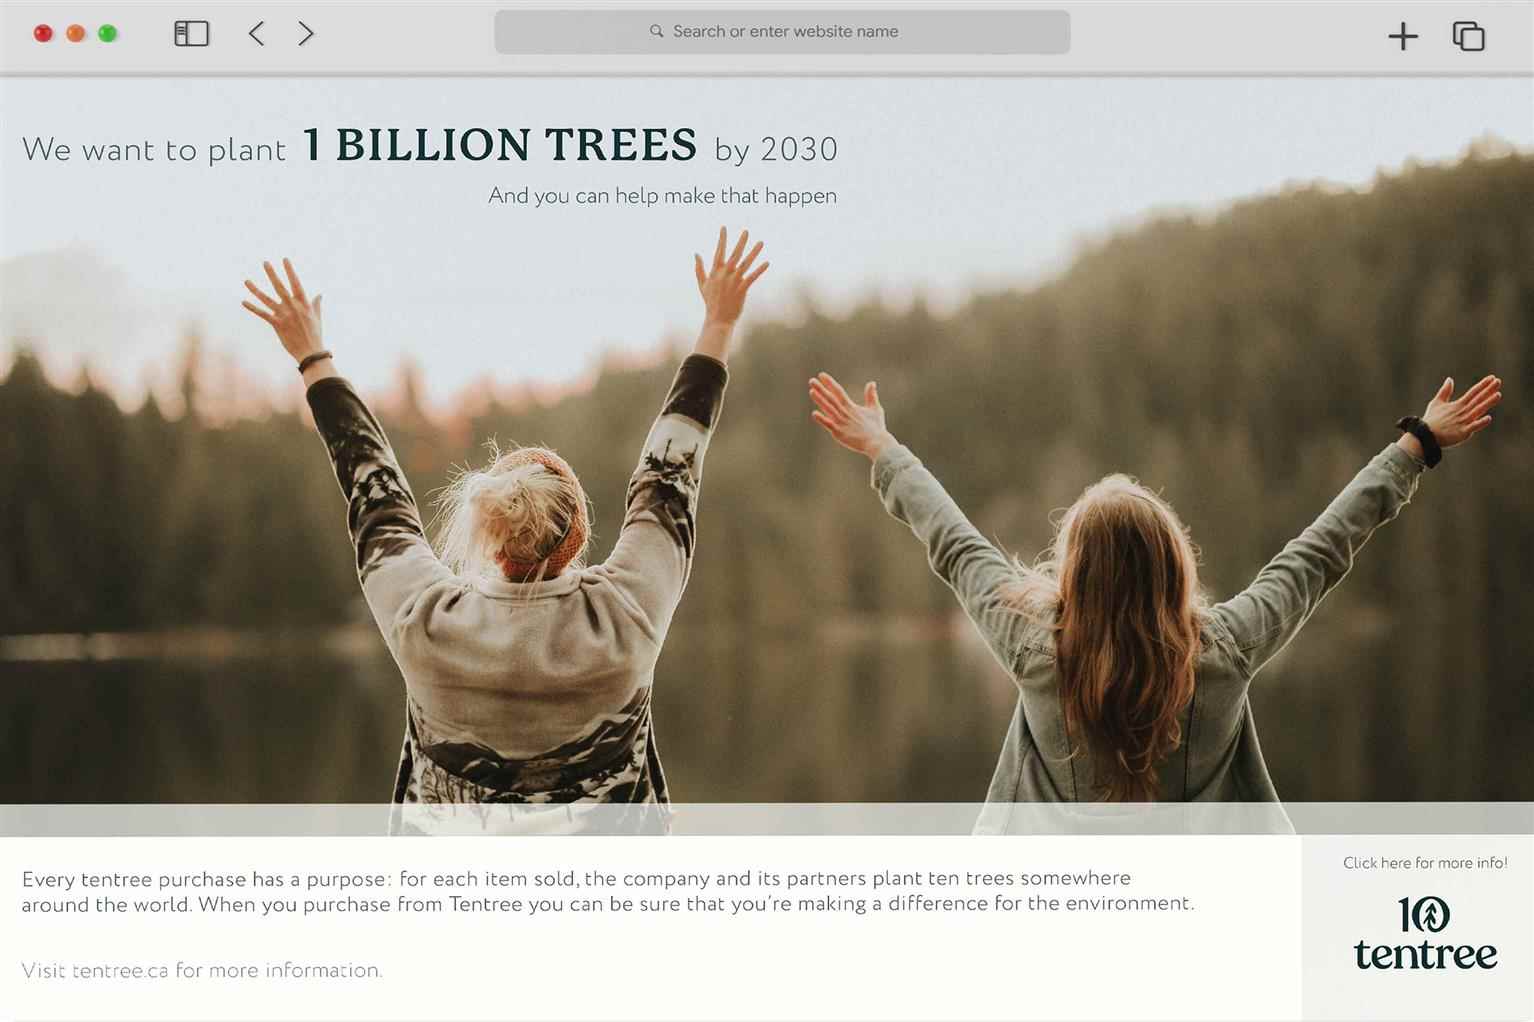Click 'And you can help make that happen'
This screenshot has width=1534, height=1022.
click(x=662, y=196)
